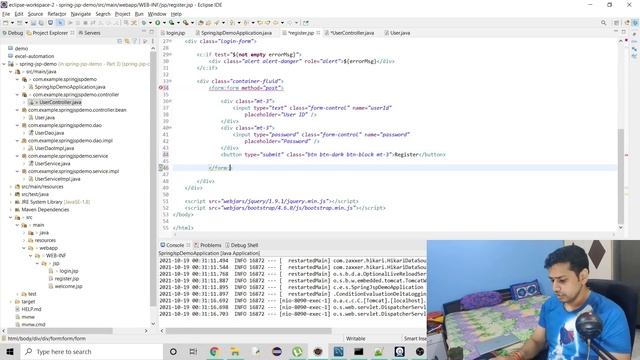Click the green Run toolbar button
This screenshot has height=360, width=640.
tap(158, 23)
